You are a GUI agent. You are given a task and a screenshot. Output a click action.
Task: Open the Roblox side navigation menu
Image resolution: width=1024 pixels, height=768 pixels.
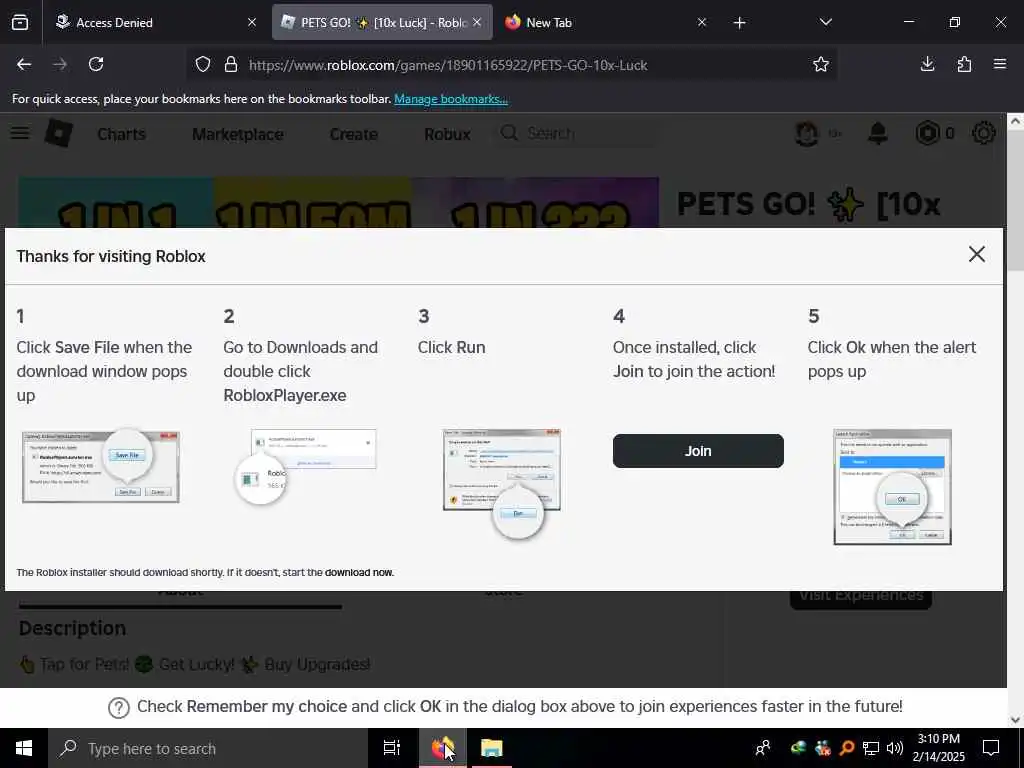(20, 133)
